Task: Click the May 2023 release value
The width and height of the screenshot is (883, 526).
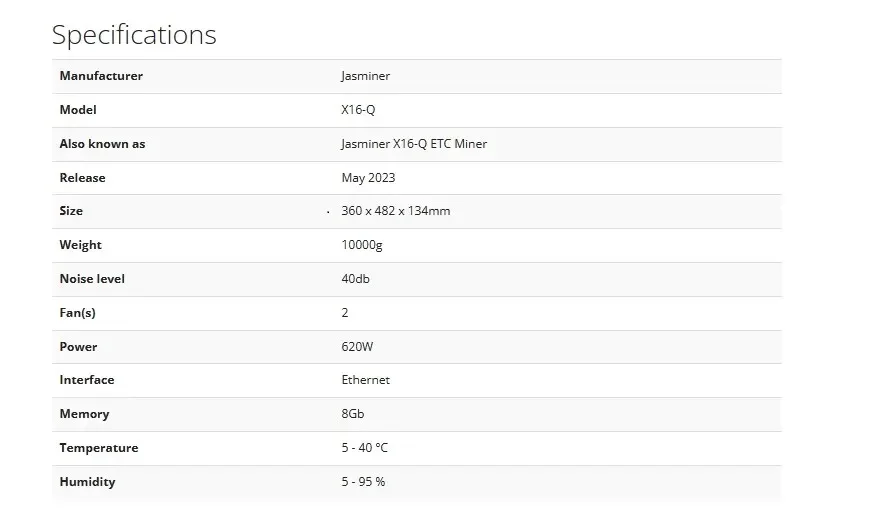Action: [x=368, y=178]
